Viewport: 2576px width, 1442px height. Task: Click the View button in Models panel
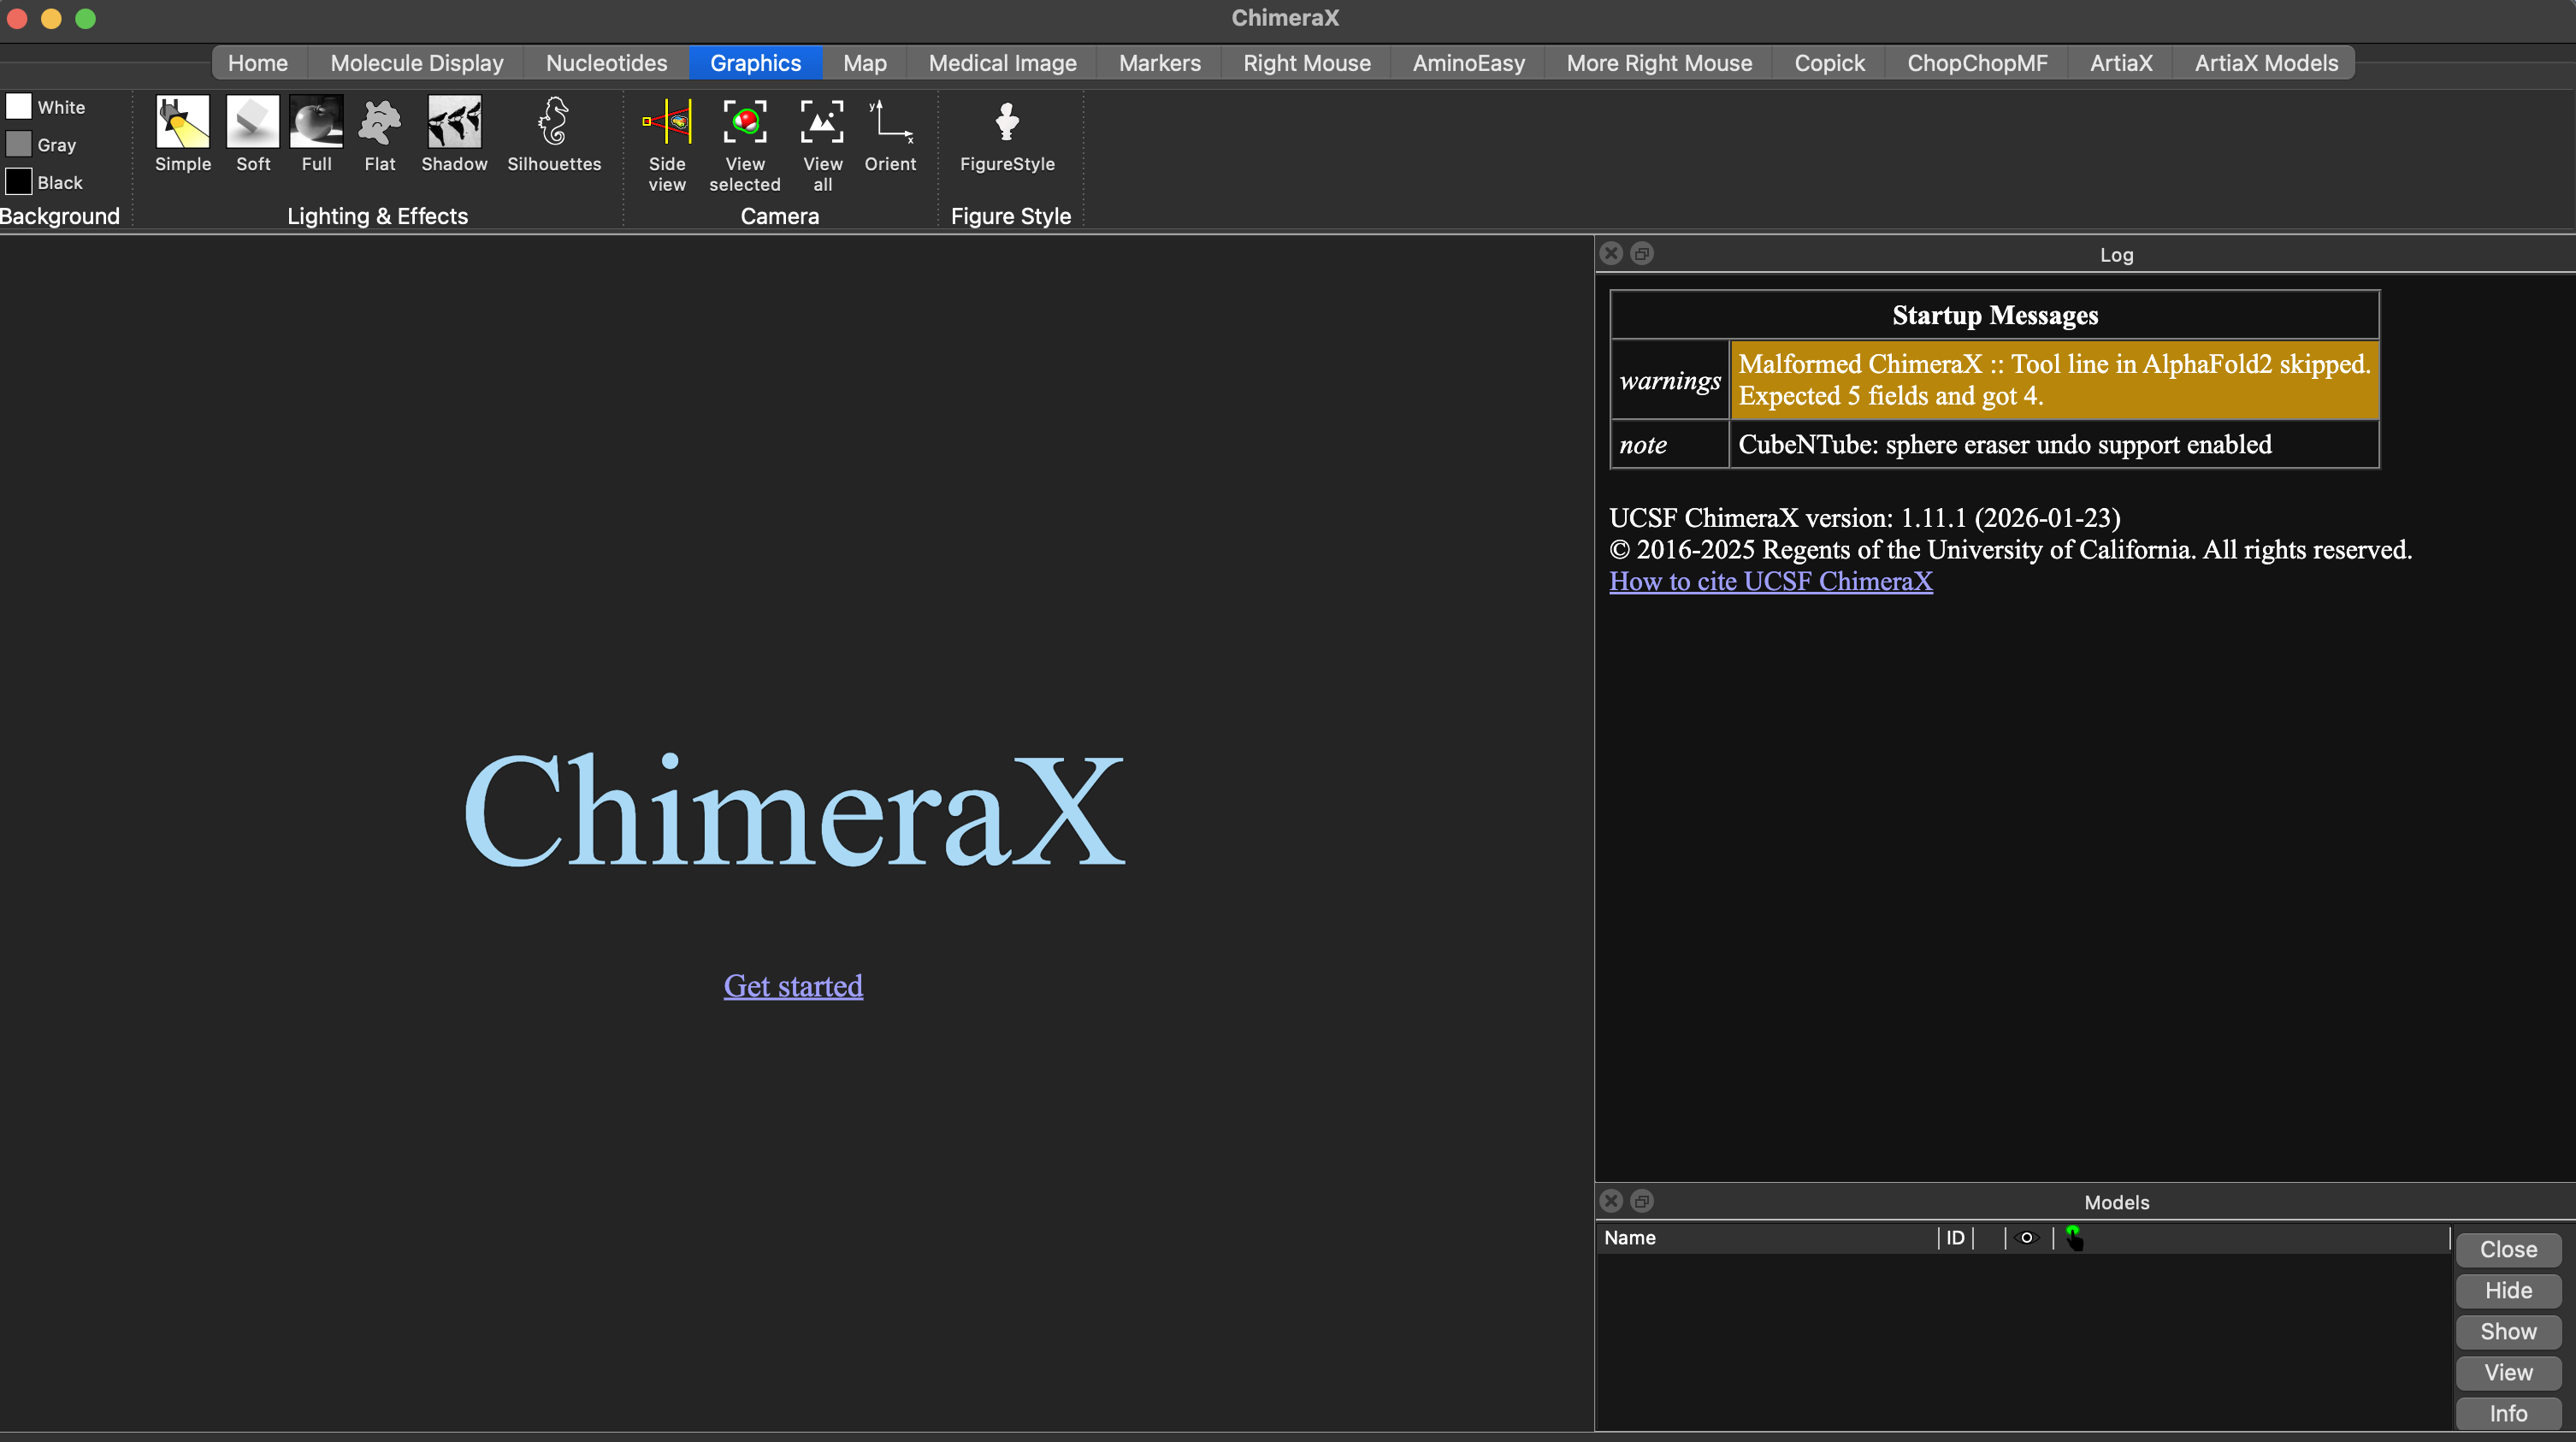pos(2508,1373)
